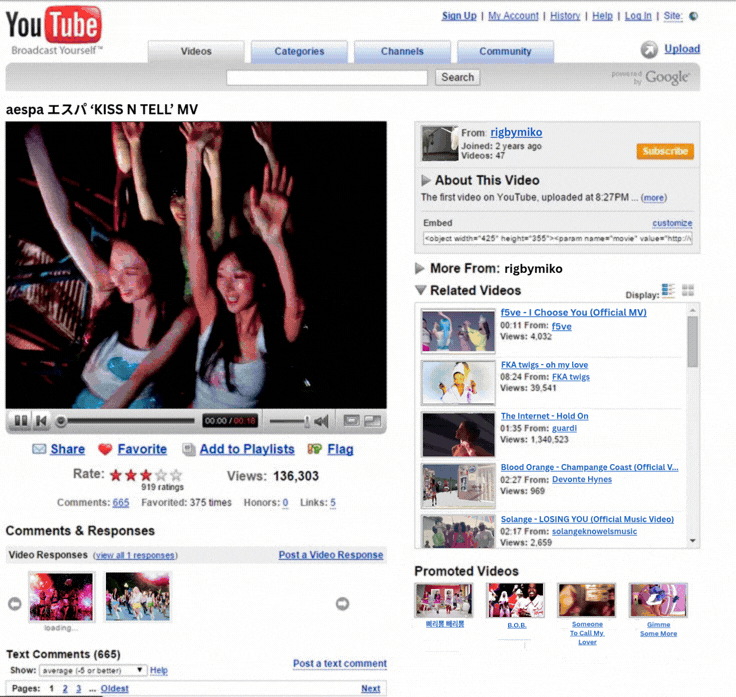Open the comment Show filter dropdown
736x697 pixels.
[x=93, y=670]
